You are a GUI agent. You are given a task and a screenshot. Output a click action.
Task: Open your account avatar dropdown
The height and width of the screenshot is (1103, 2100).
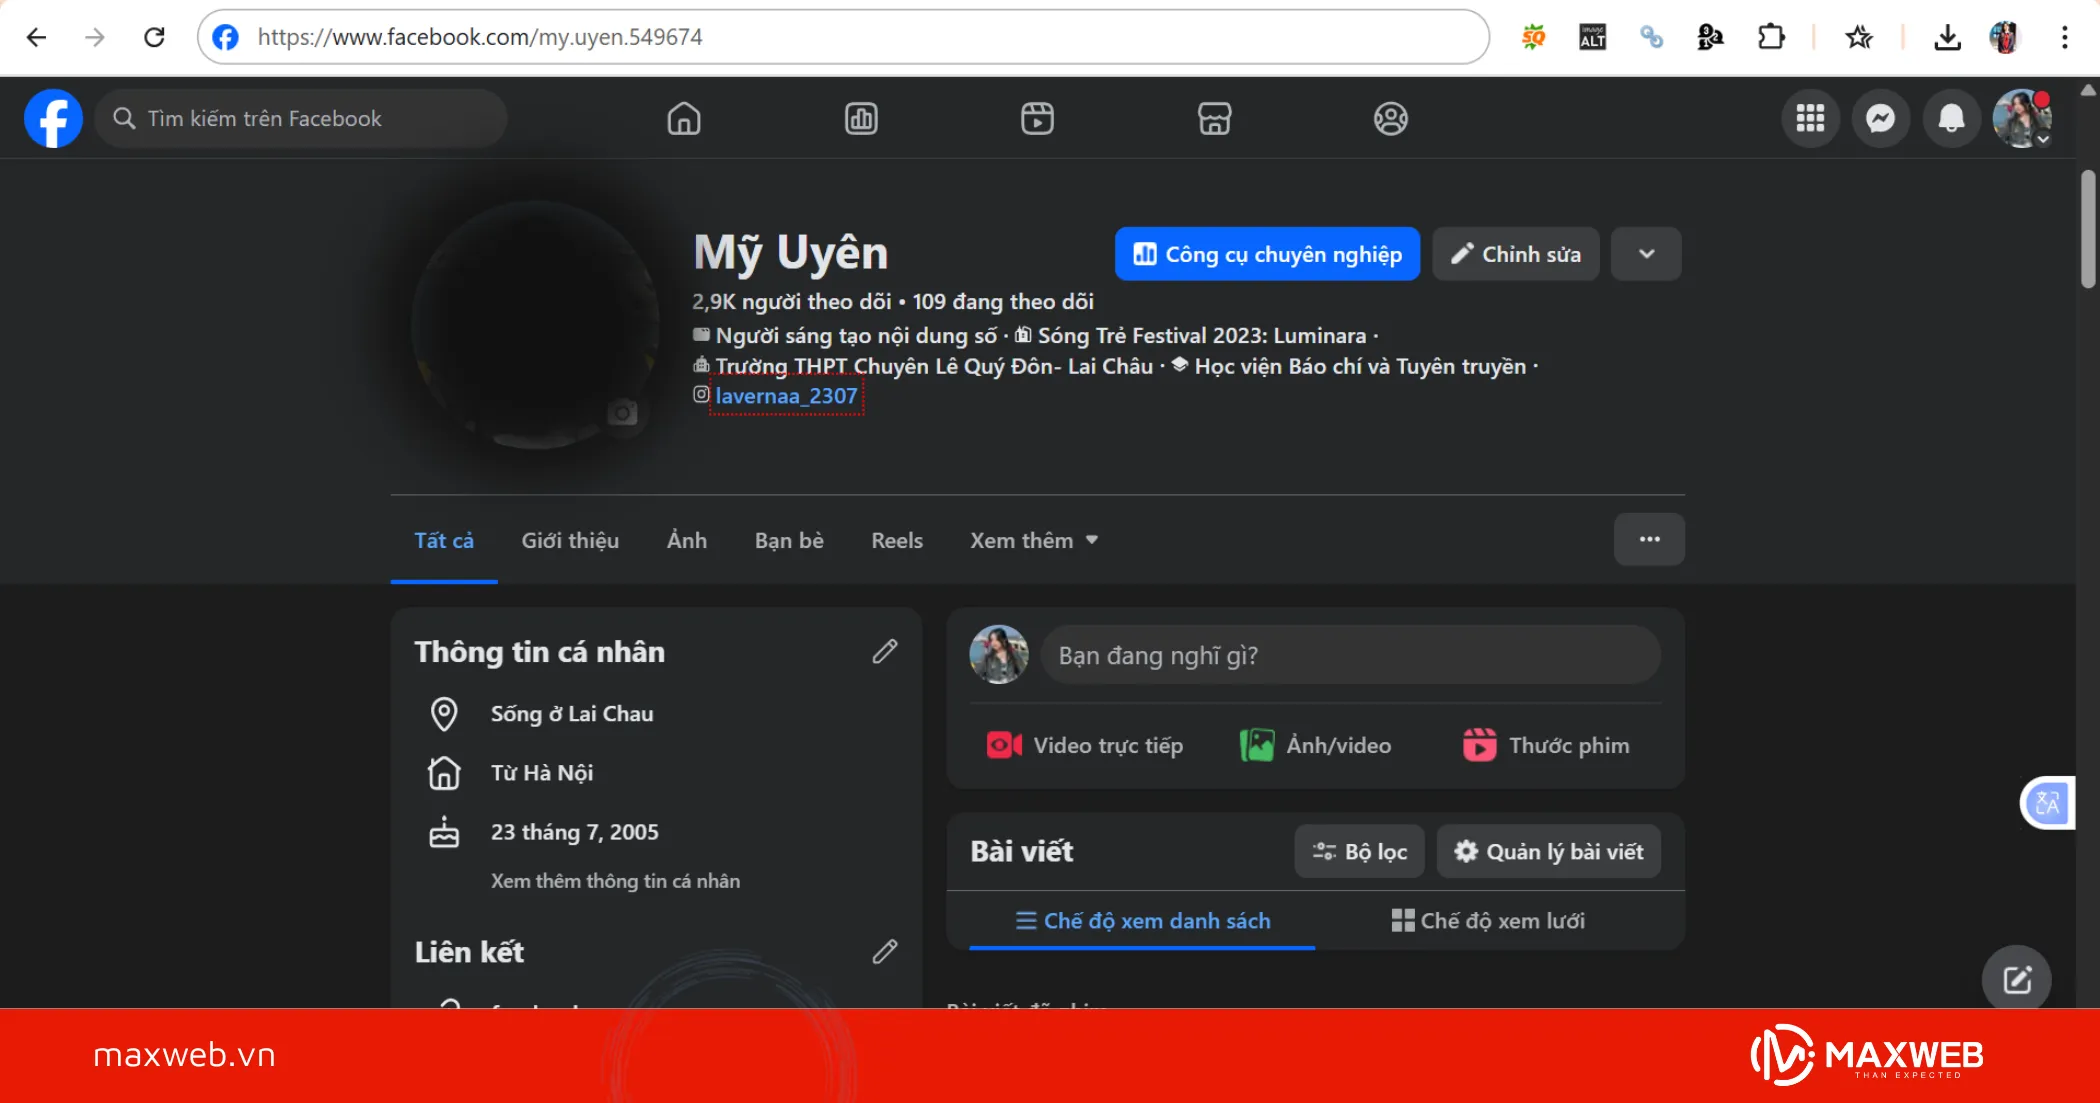[x=2022, y=118]
